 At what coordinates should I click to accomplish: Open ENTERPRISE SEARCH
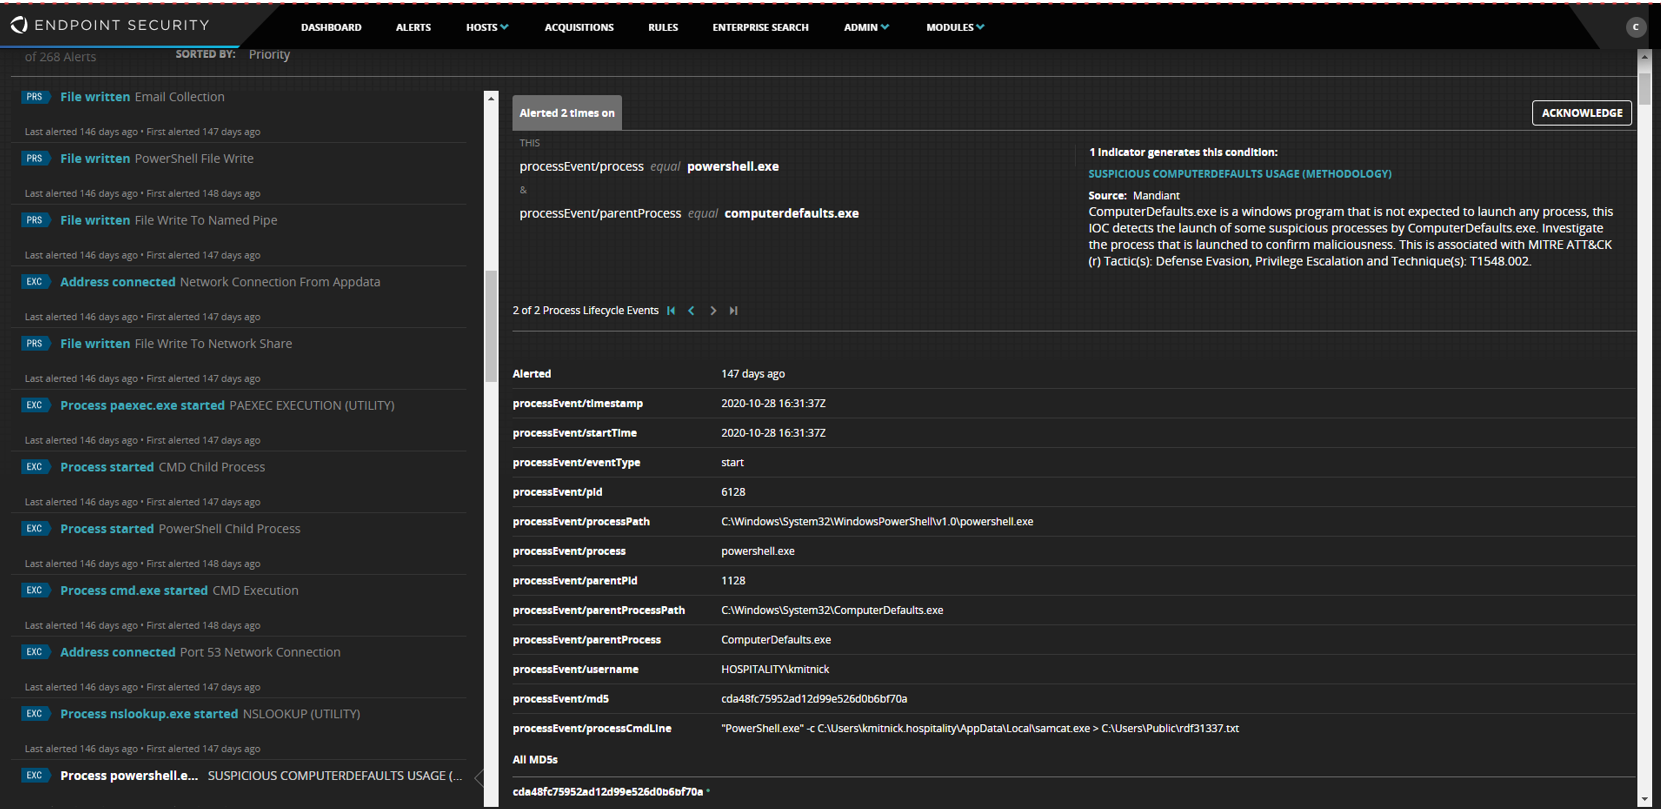(760, 27)
